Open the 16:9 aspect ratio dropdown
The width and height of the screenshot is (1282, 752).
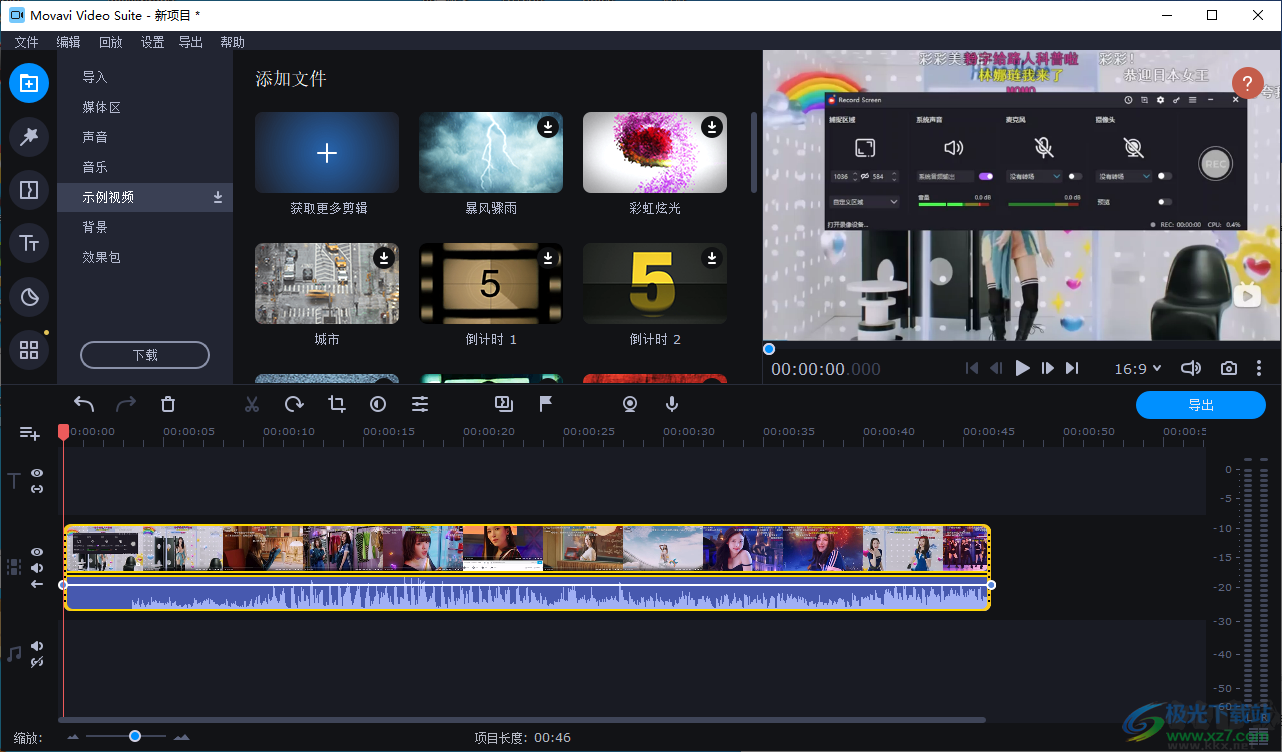[x=1137, y=368]
